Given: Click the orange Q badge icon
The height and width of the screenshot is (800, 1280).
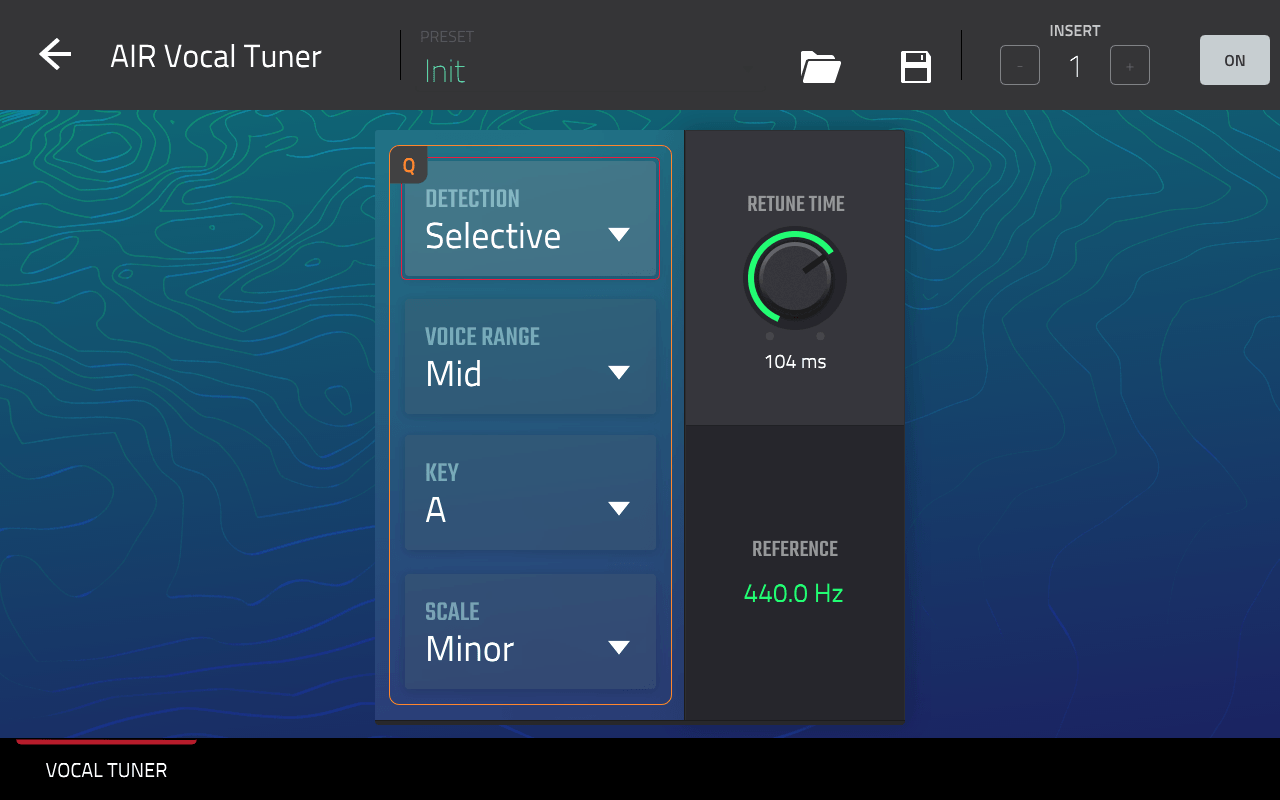Looking at the screenshot, I should click(x=409, y=165).
